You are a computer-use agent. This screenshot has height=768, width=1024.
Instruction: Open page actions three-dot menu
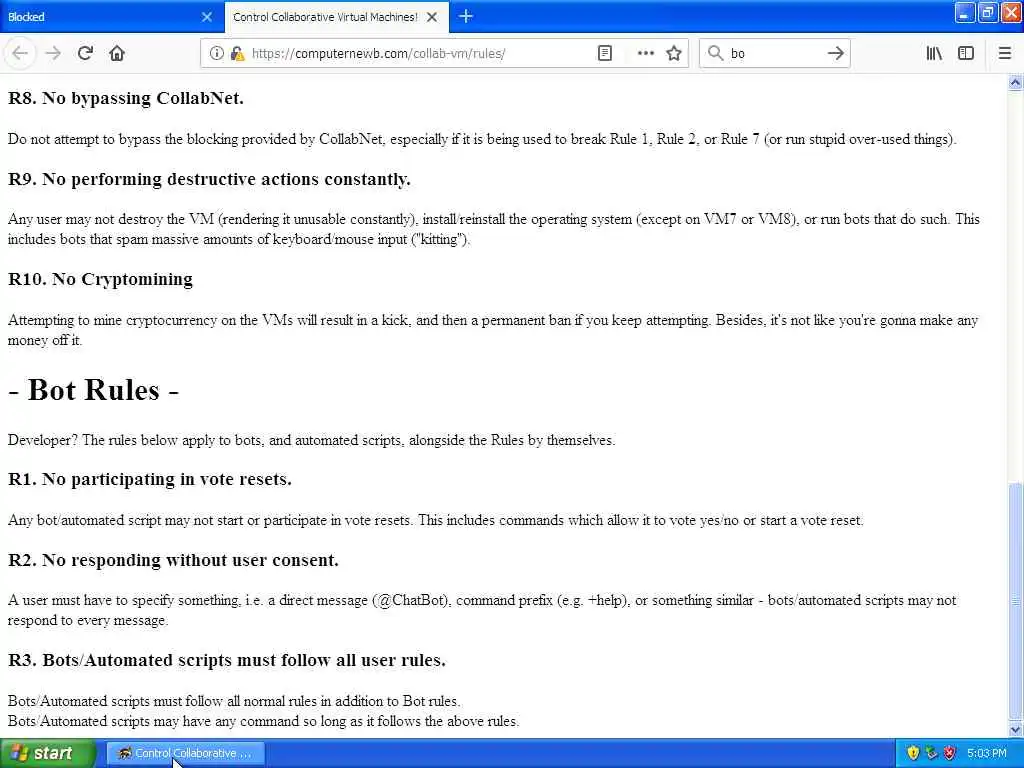[x=645, y=54]
